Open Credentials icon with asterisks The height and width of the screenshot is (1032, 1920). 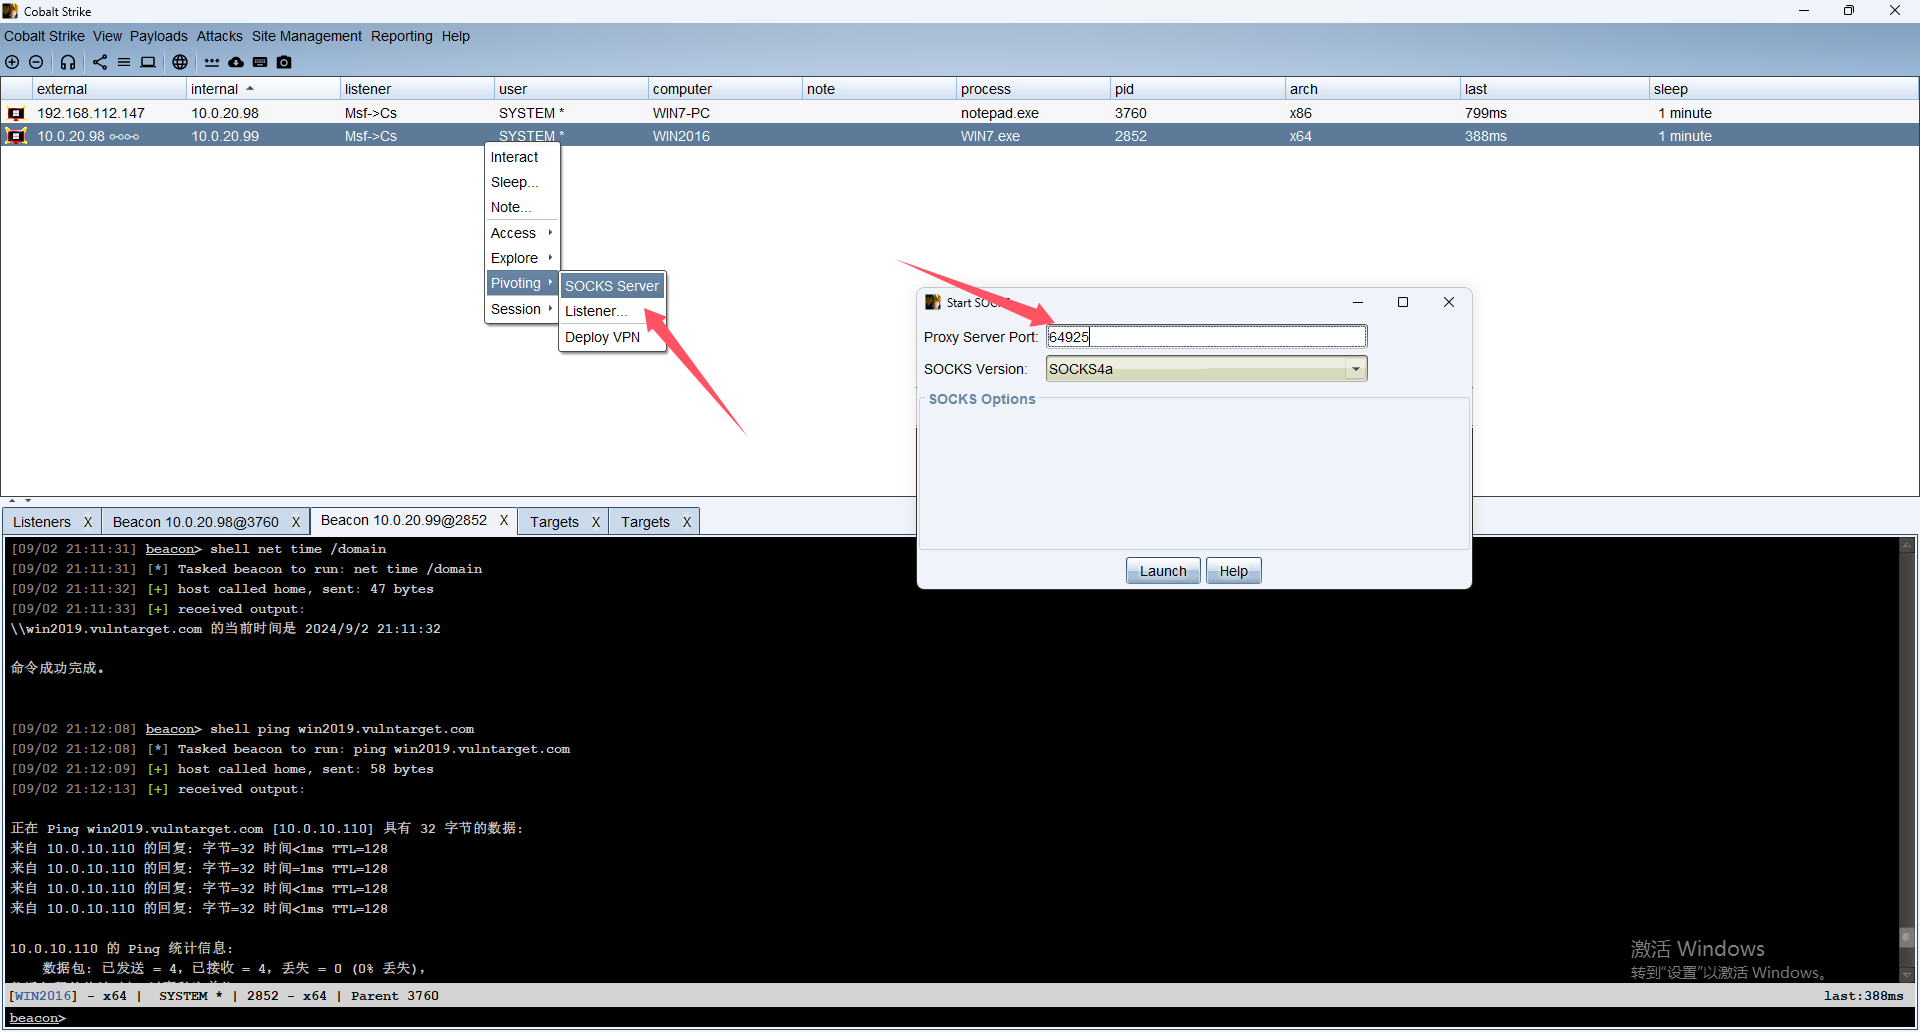(212, 62)
